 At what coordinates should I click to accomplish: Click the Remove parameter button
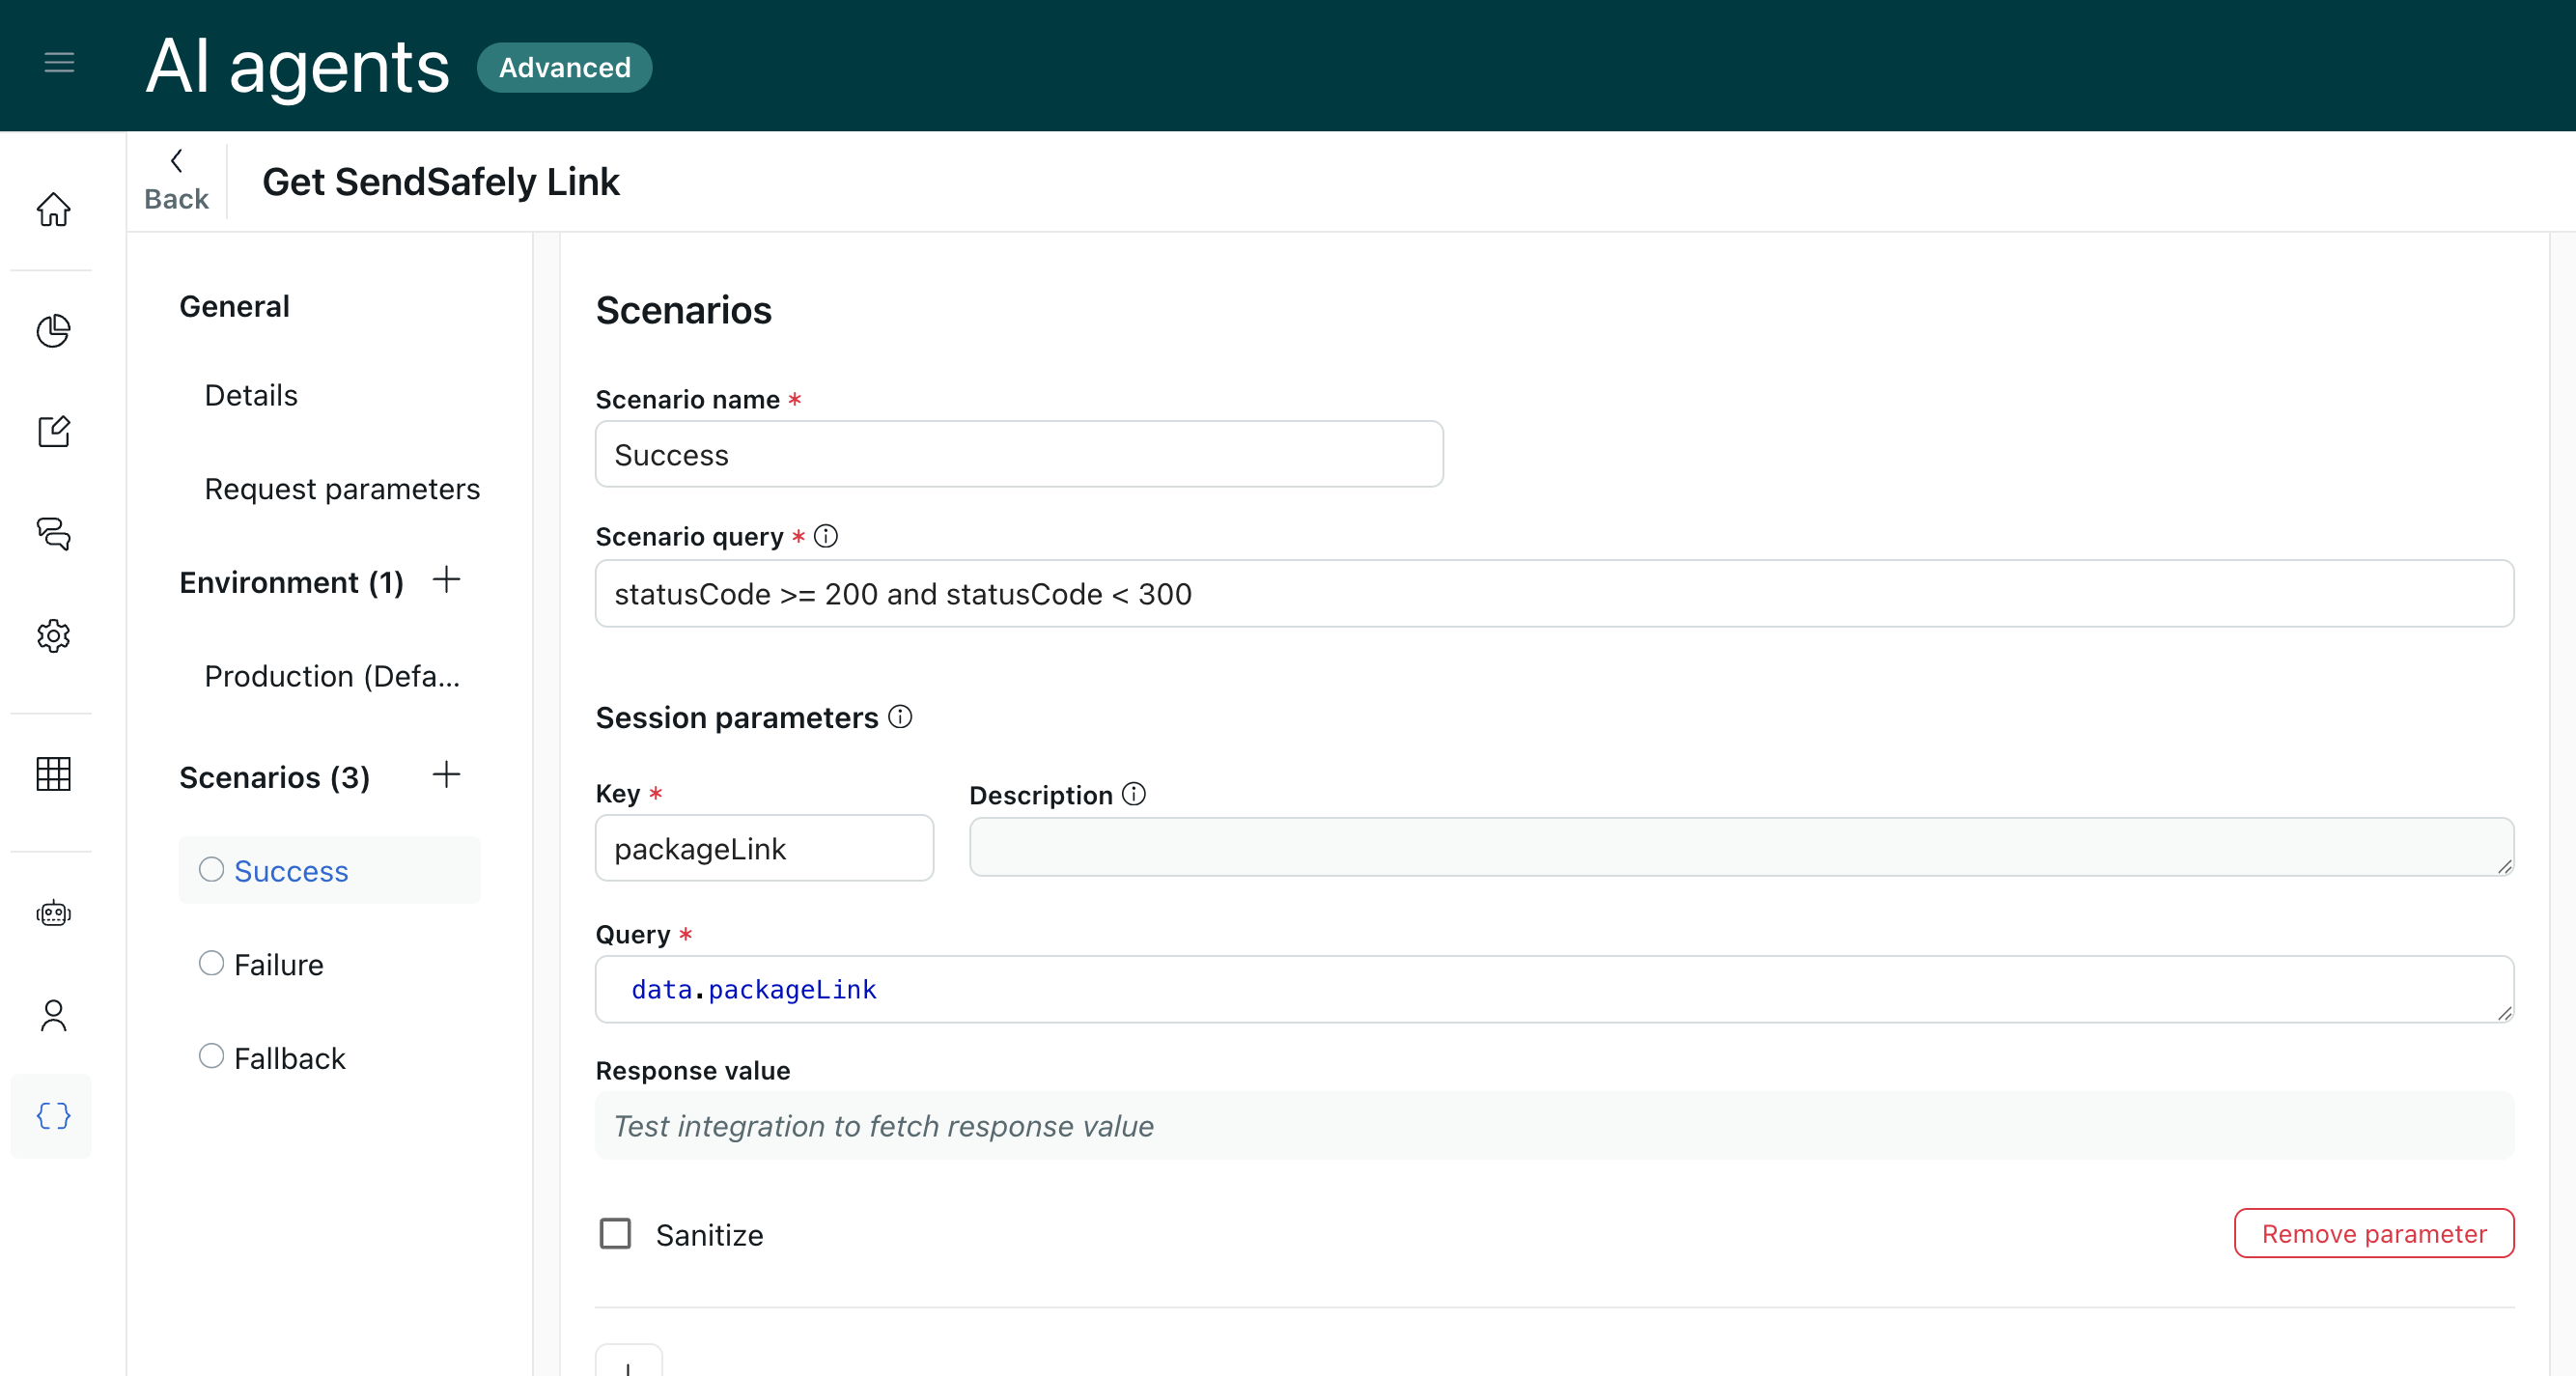[x=2374, y=1234]
